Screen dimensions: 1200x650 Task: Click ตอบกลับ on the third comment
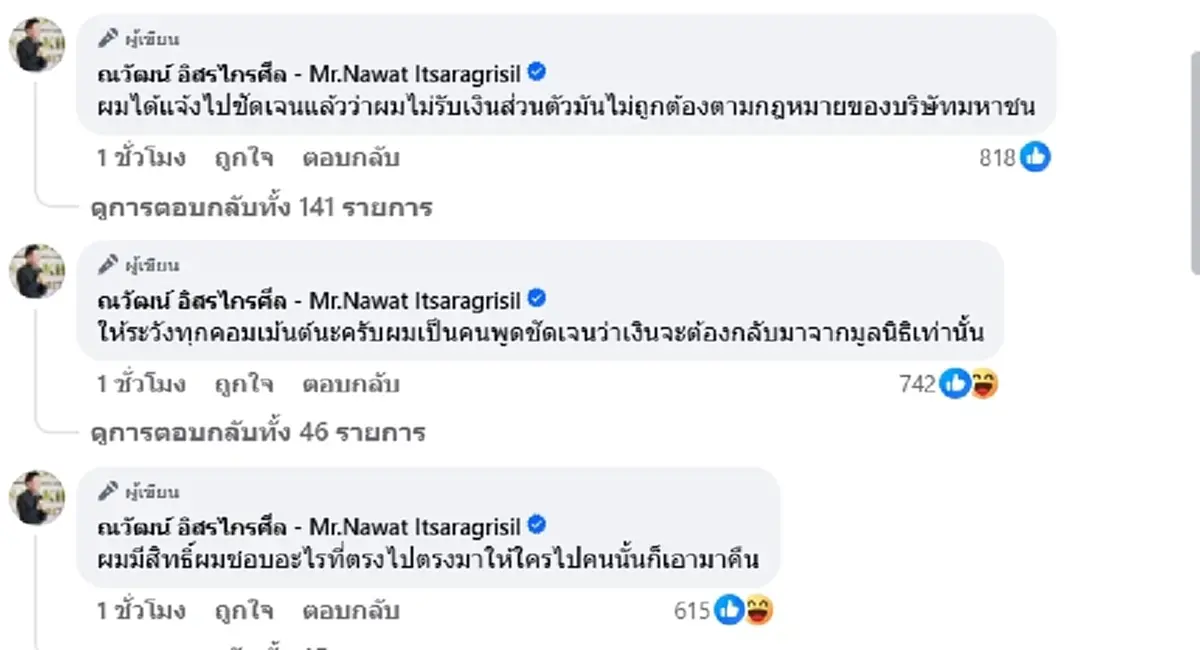[x=350, y=610]
